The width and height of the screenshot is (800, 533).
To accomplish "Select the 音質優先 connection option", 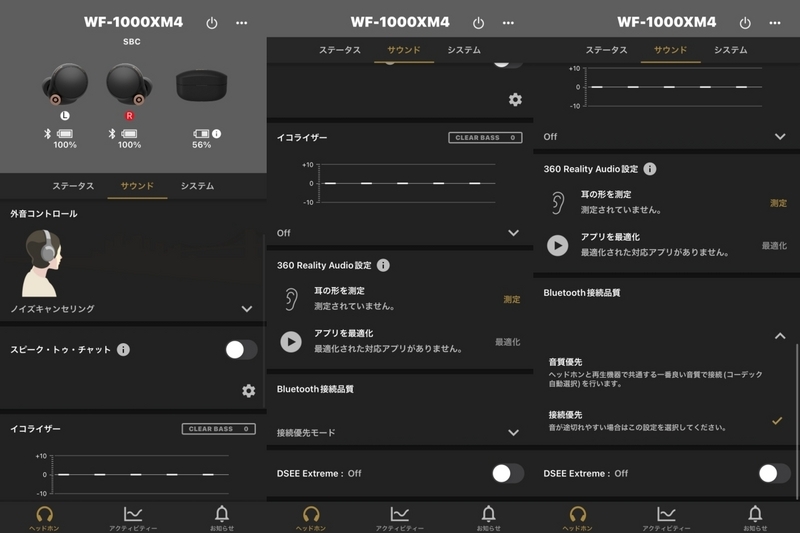I will [666, 372].
